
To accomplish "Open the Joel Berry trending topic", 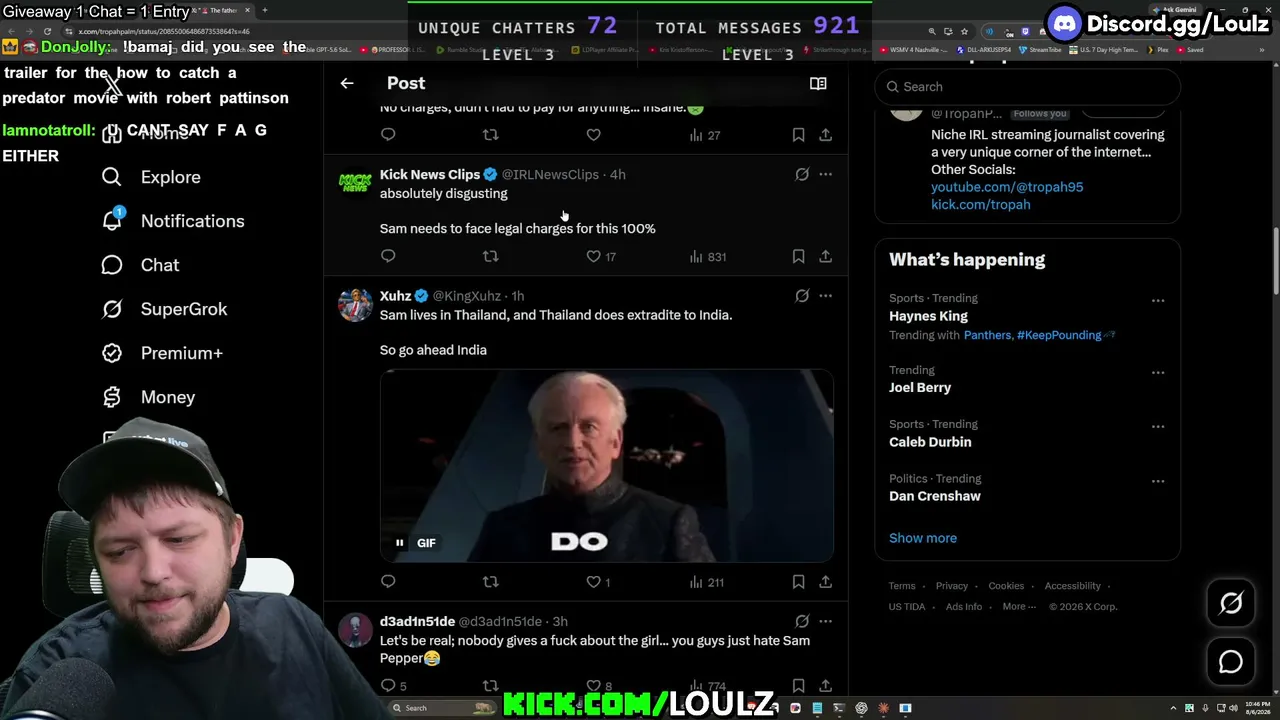I will pyautogui.click(x=920, y=387).
